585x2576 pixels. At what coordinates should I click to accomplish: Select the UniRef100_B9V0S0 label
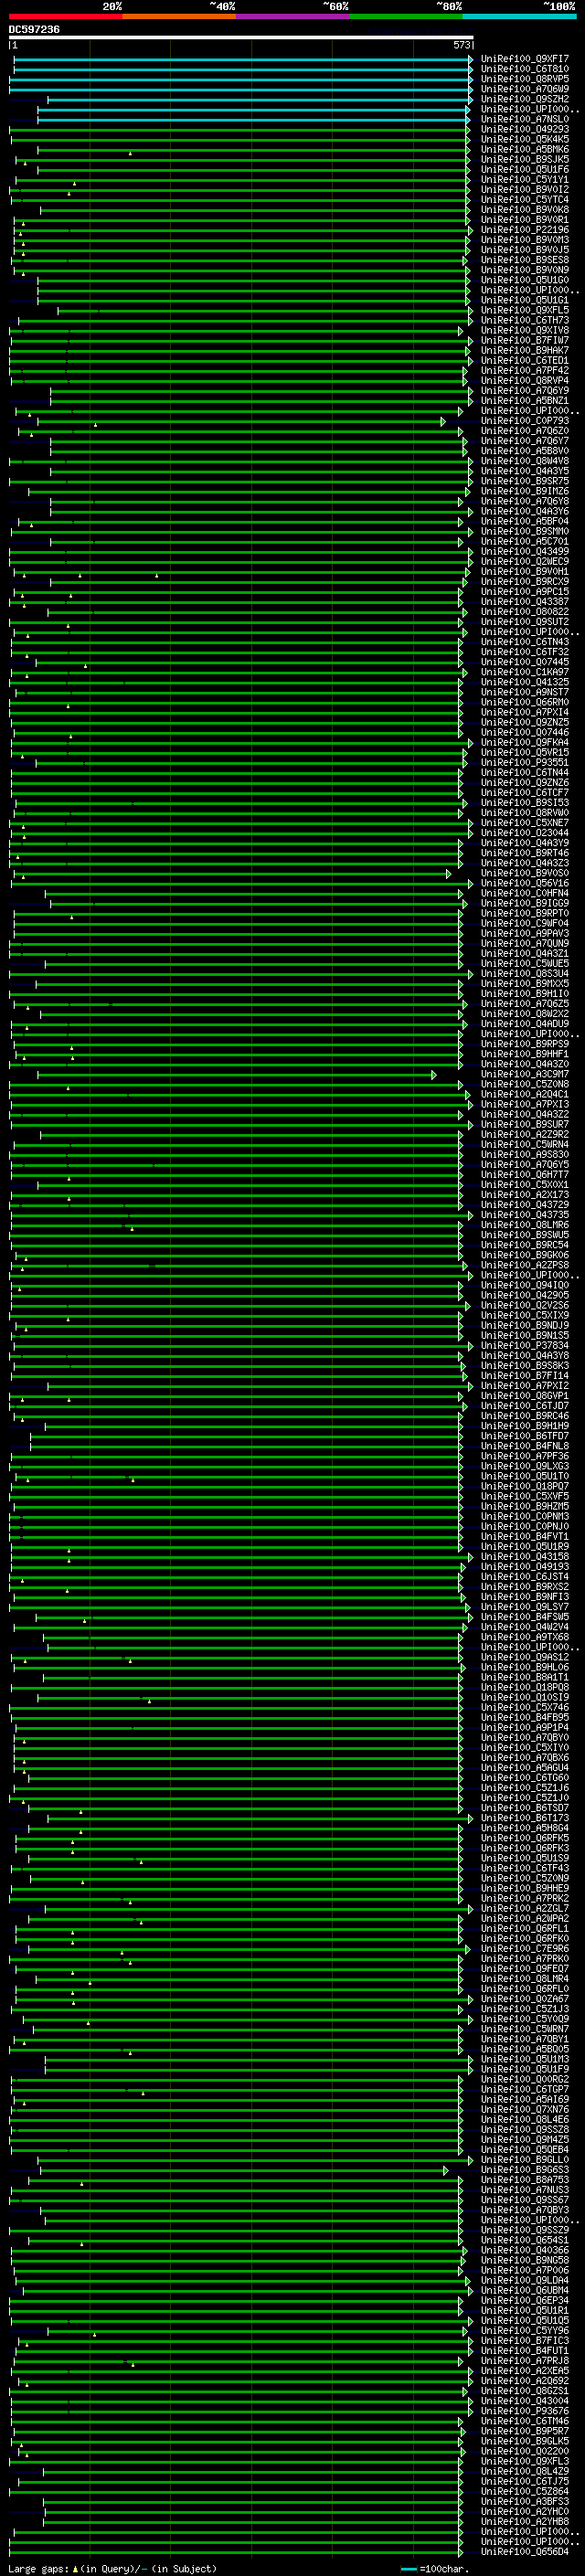tap(525, 873)
